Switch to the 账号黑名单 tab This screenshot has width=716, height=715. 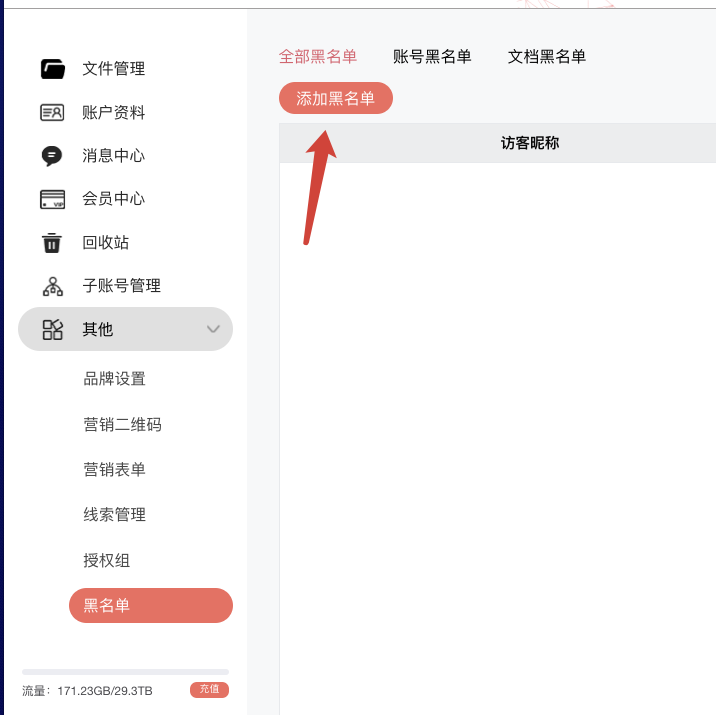click(x=432, y=57)
